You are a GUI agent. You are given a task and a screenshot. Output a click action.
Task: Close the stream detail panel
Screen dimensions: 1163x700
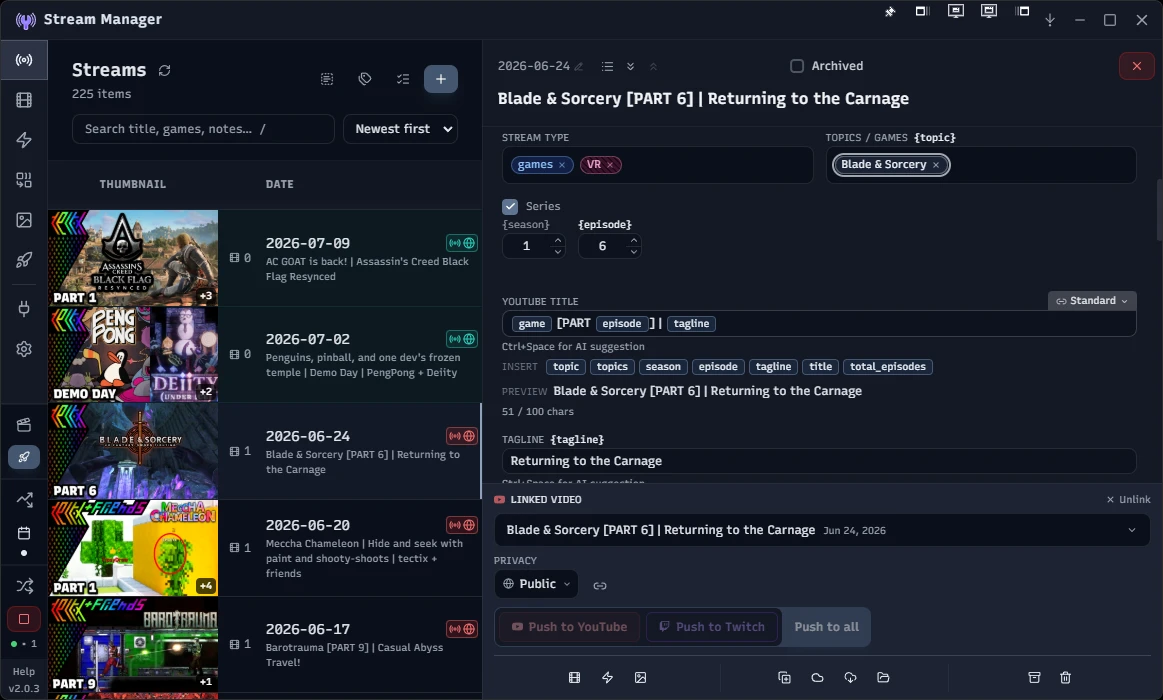pos(1136,66)
